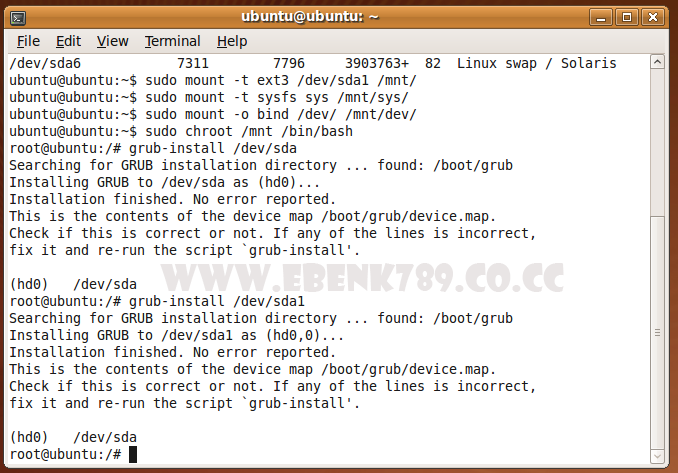Click the sudo mount -t ext3 command line
The height and width of the screenshot is (473, 678).
213,80
